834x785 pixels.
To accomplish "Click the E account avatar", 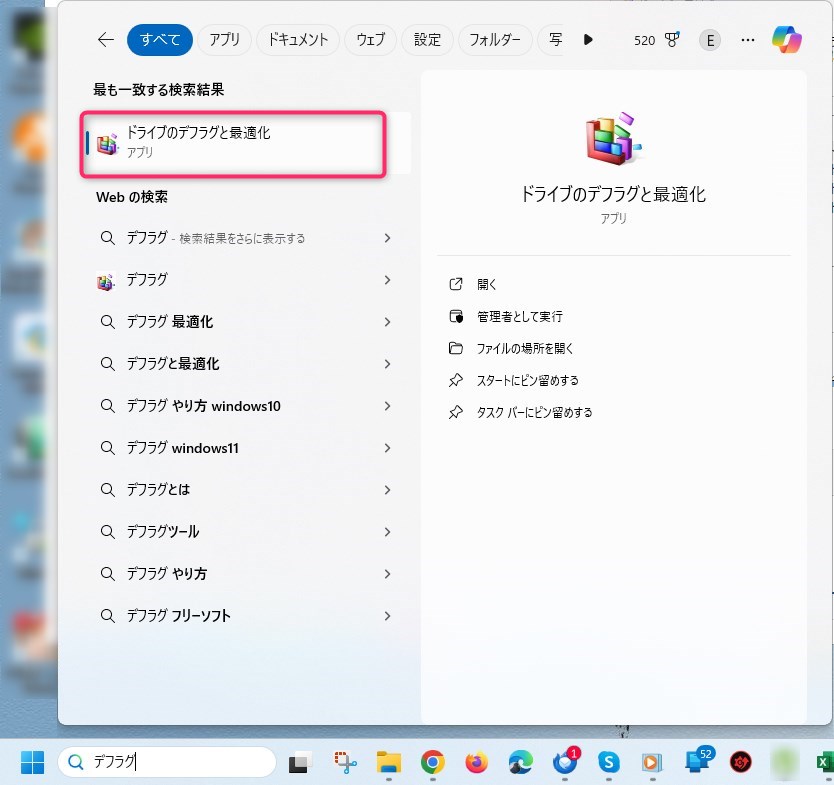I will 710,40.
